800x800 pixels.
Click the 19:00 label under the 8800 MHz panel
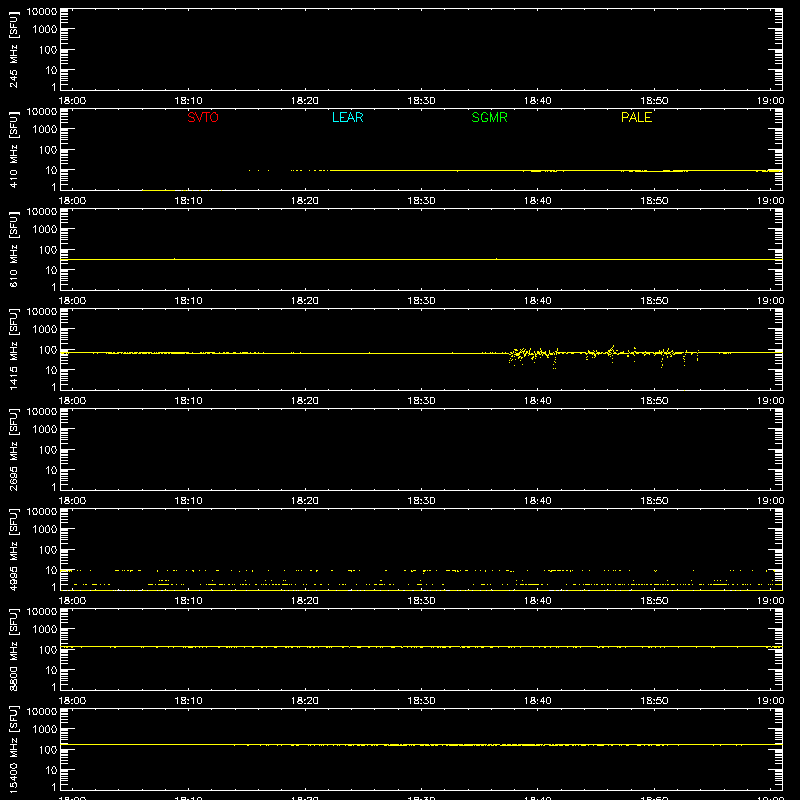(770, 701)
